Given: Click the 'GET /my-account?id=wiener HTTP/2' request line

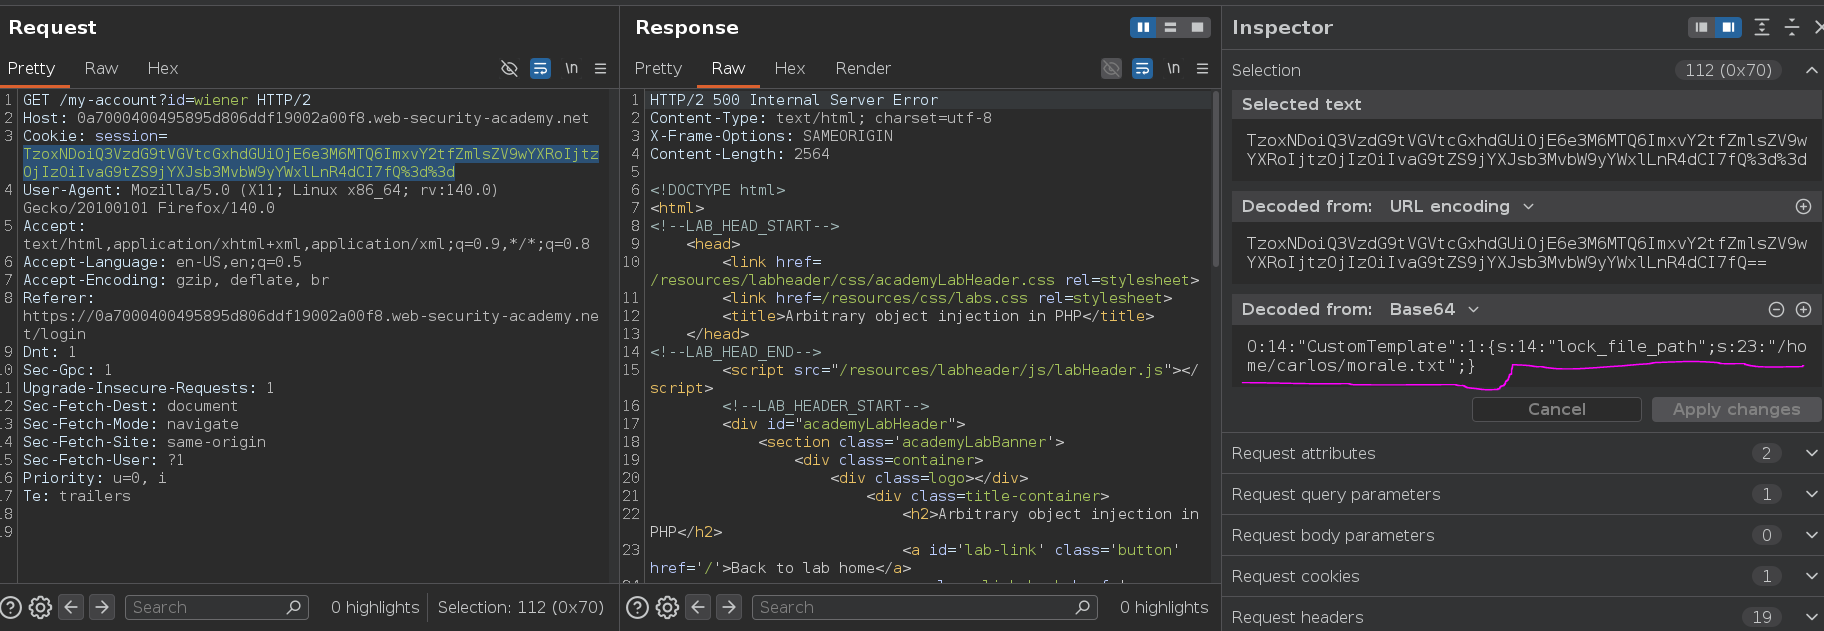Looking at the screenshot, I should [x=167, y=100].
